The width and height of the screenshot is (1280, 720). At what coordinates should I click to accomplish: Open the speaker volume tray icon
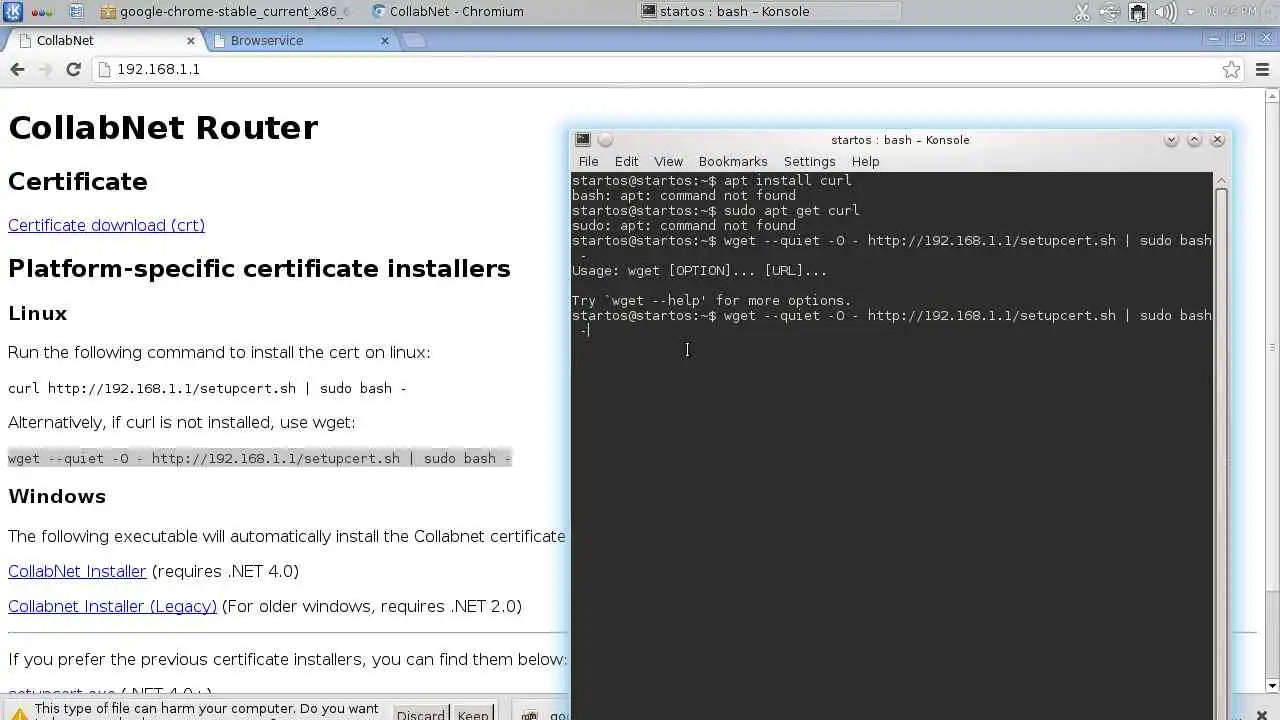(1165, 12)
